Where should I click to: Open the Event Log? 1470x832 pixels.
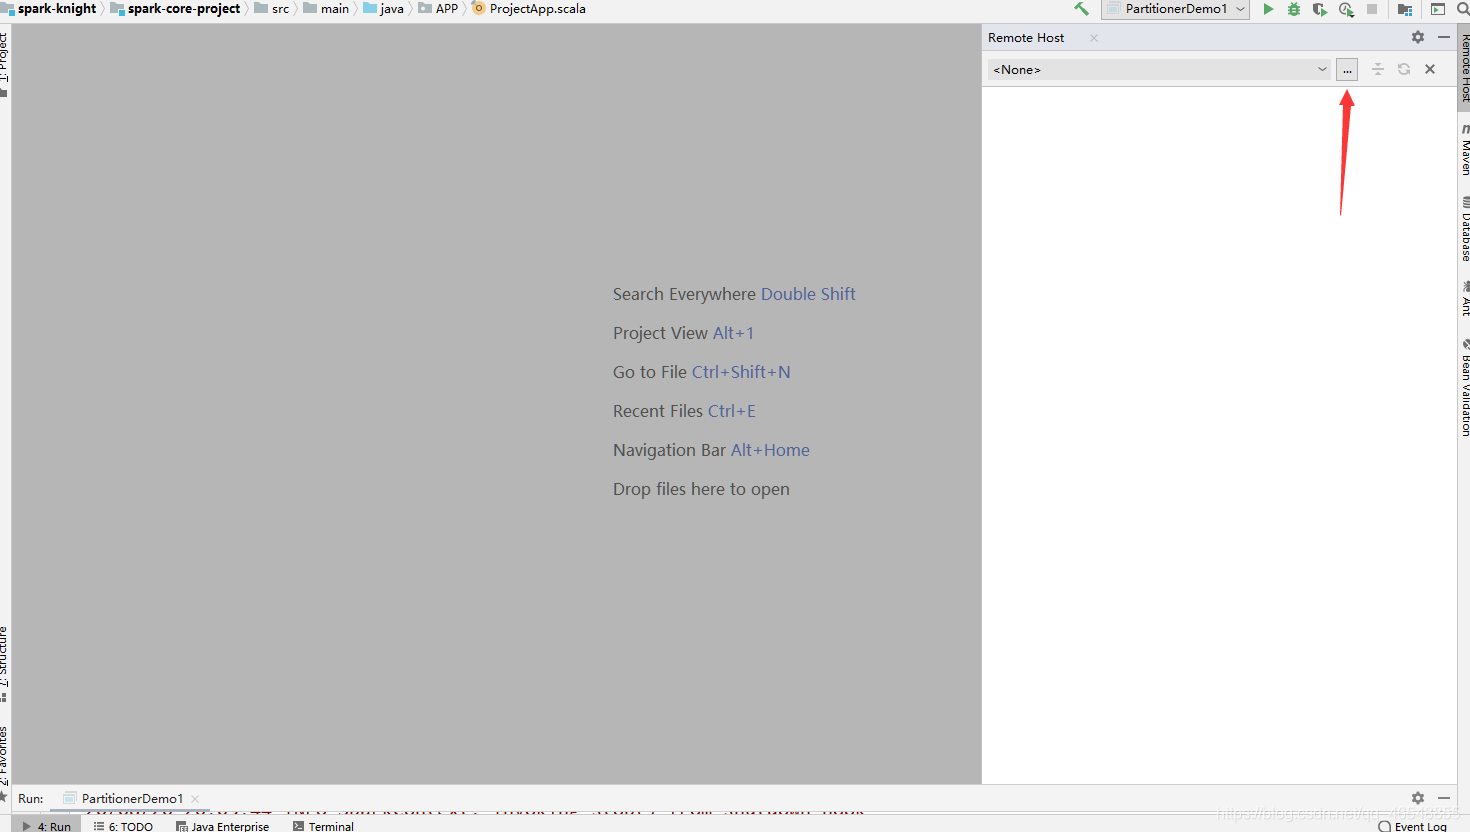click(1412, 826)
